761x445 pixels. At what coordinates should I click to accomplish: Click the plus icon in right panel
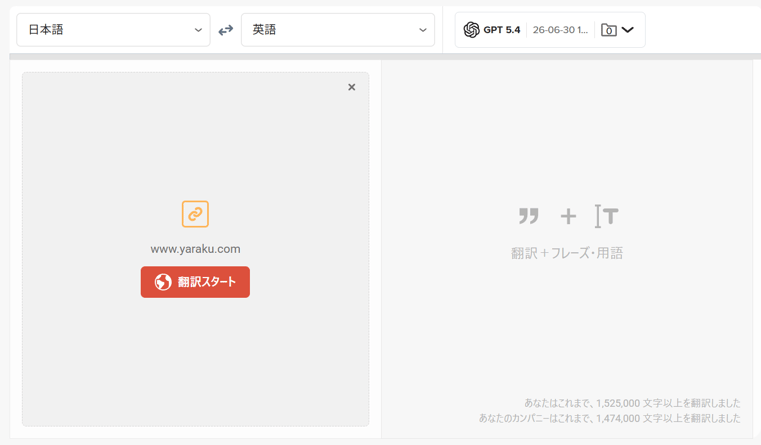[x=568, y=216]
